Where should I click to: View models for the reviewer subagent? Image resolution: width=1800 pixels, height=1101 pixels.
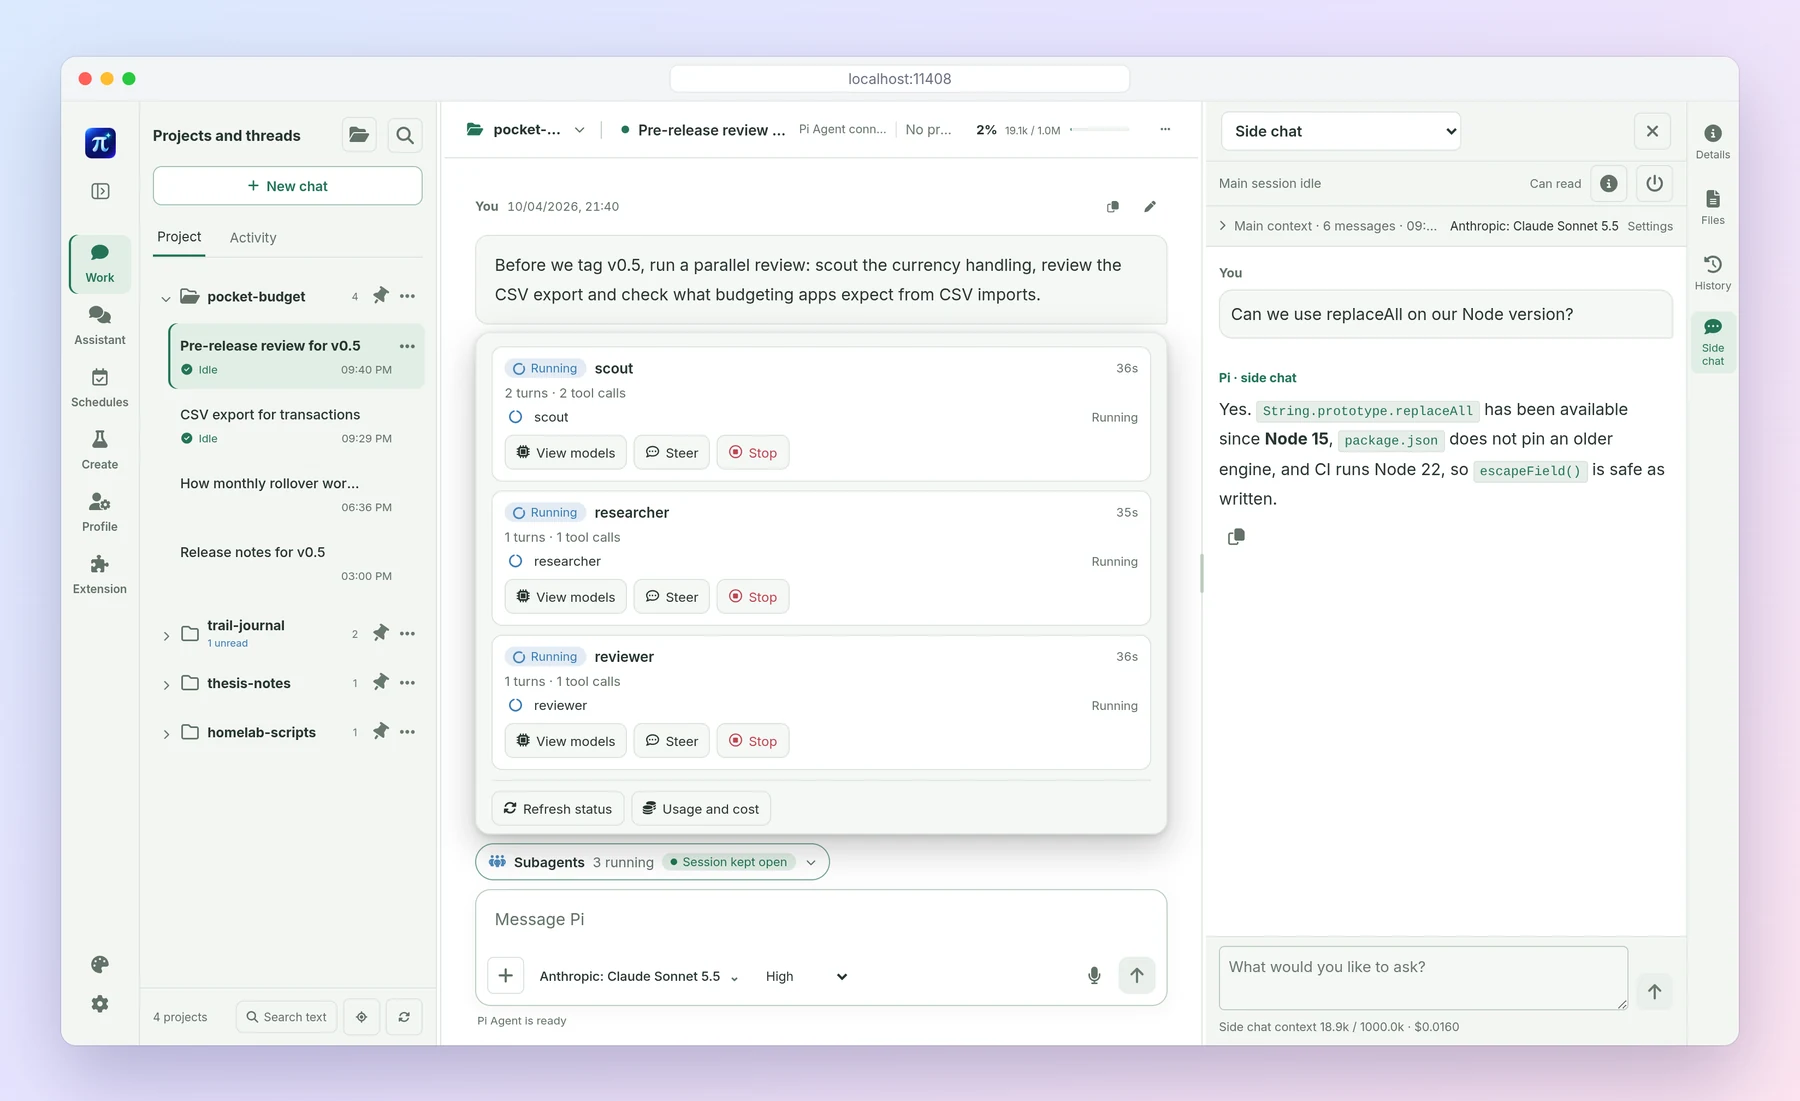click(566, 741)
